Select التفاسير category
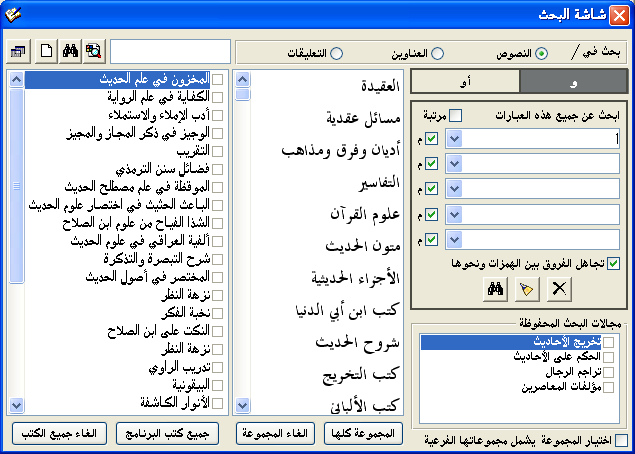This screenshot has height=454, width=635. [379, 183]
